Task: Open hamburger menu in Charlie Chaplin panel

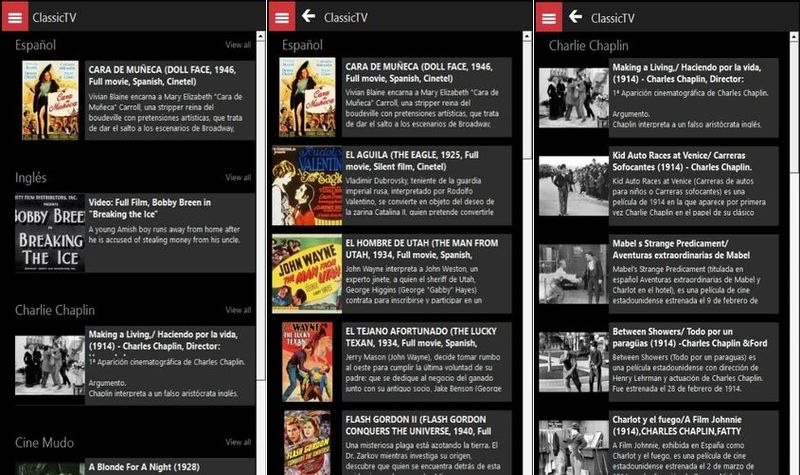Action: [549, 18]
